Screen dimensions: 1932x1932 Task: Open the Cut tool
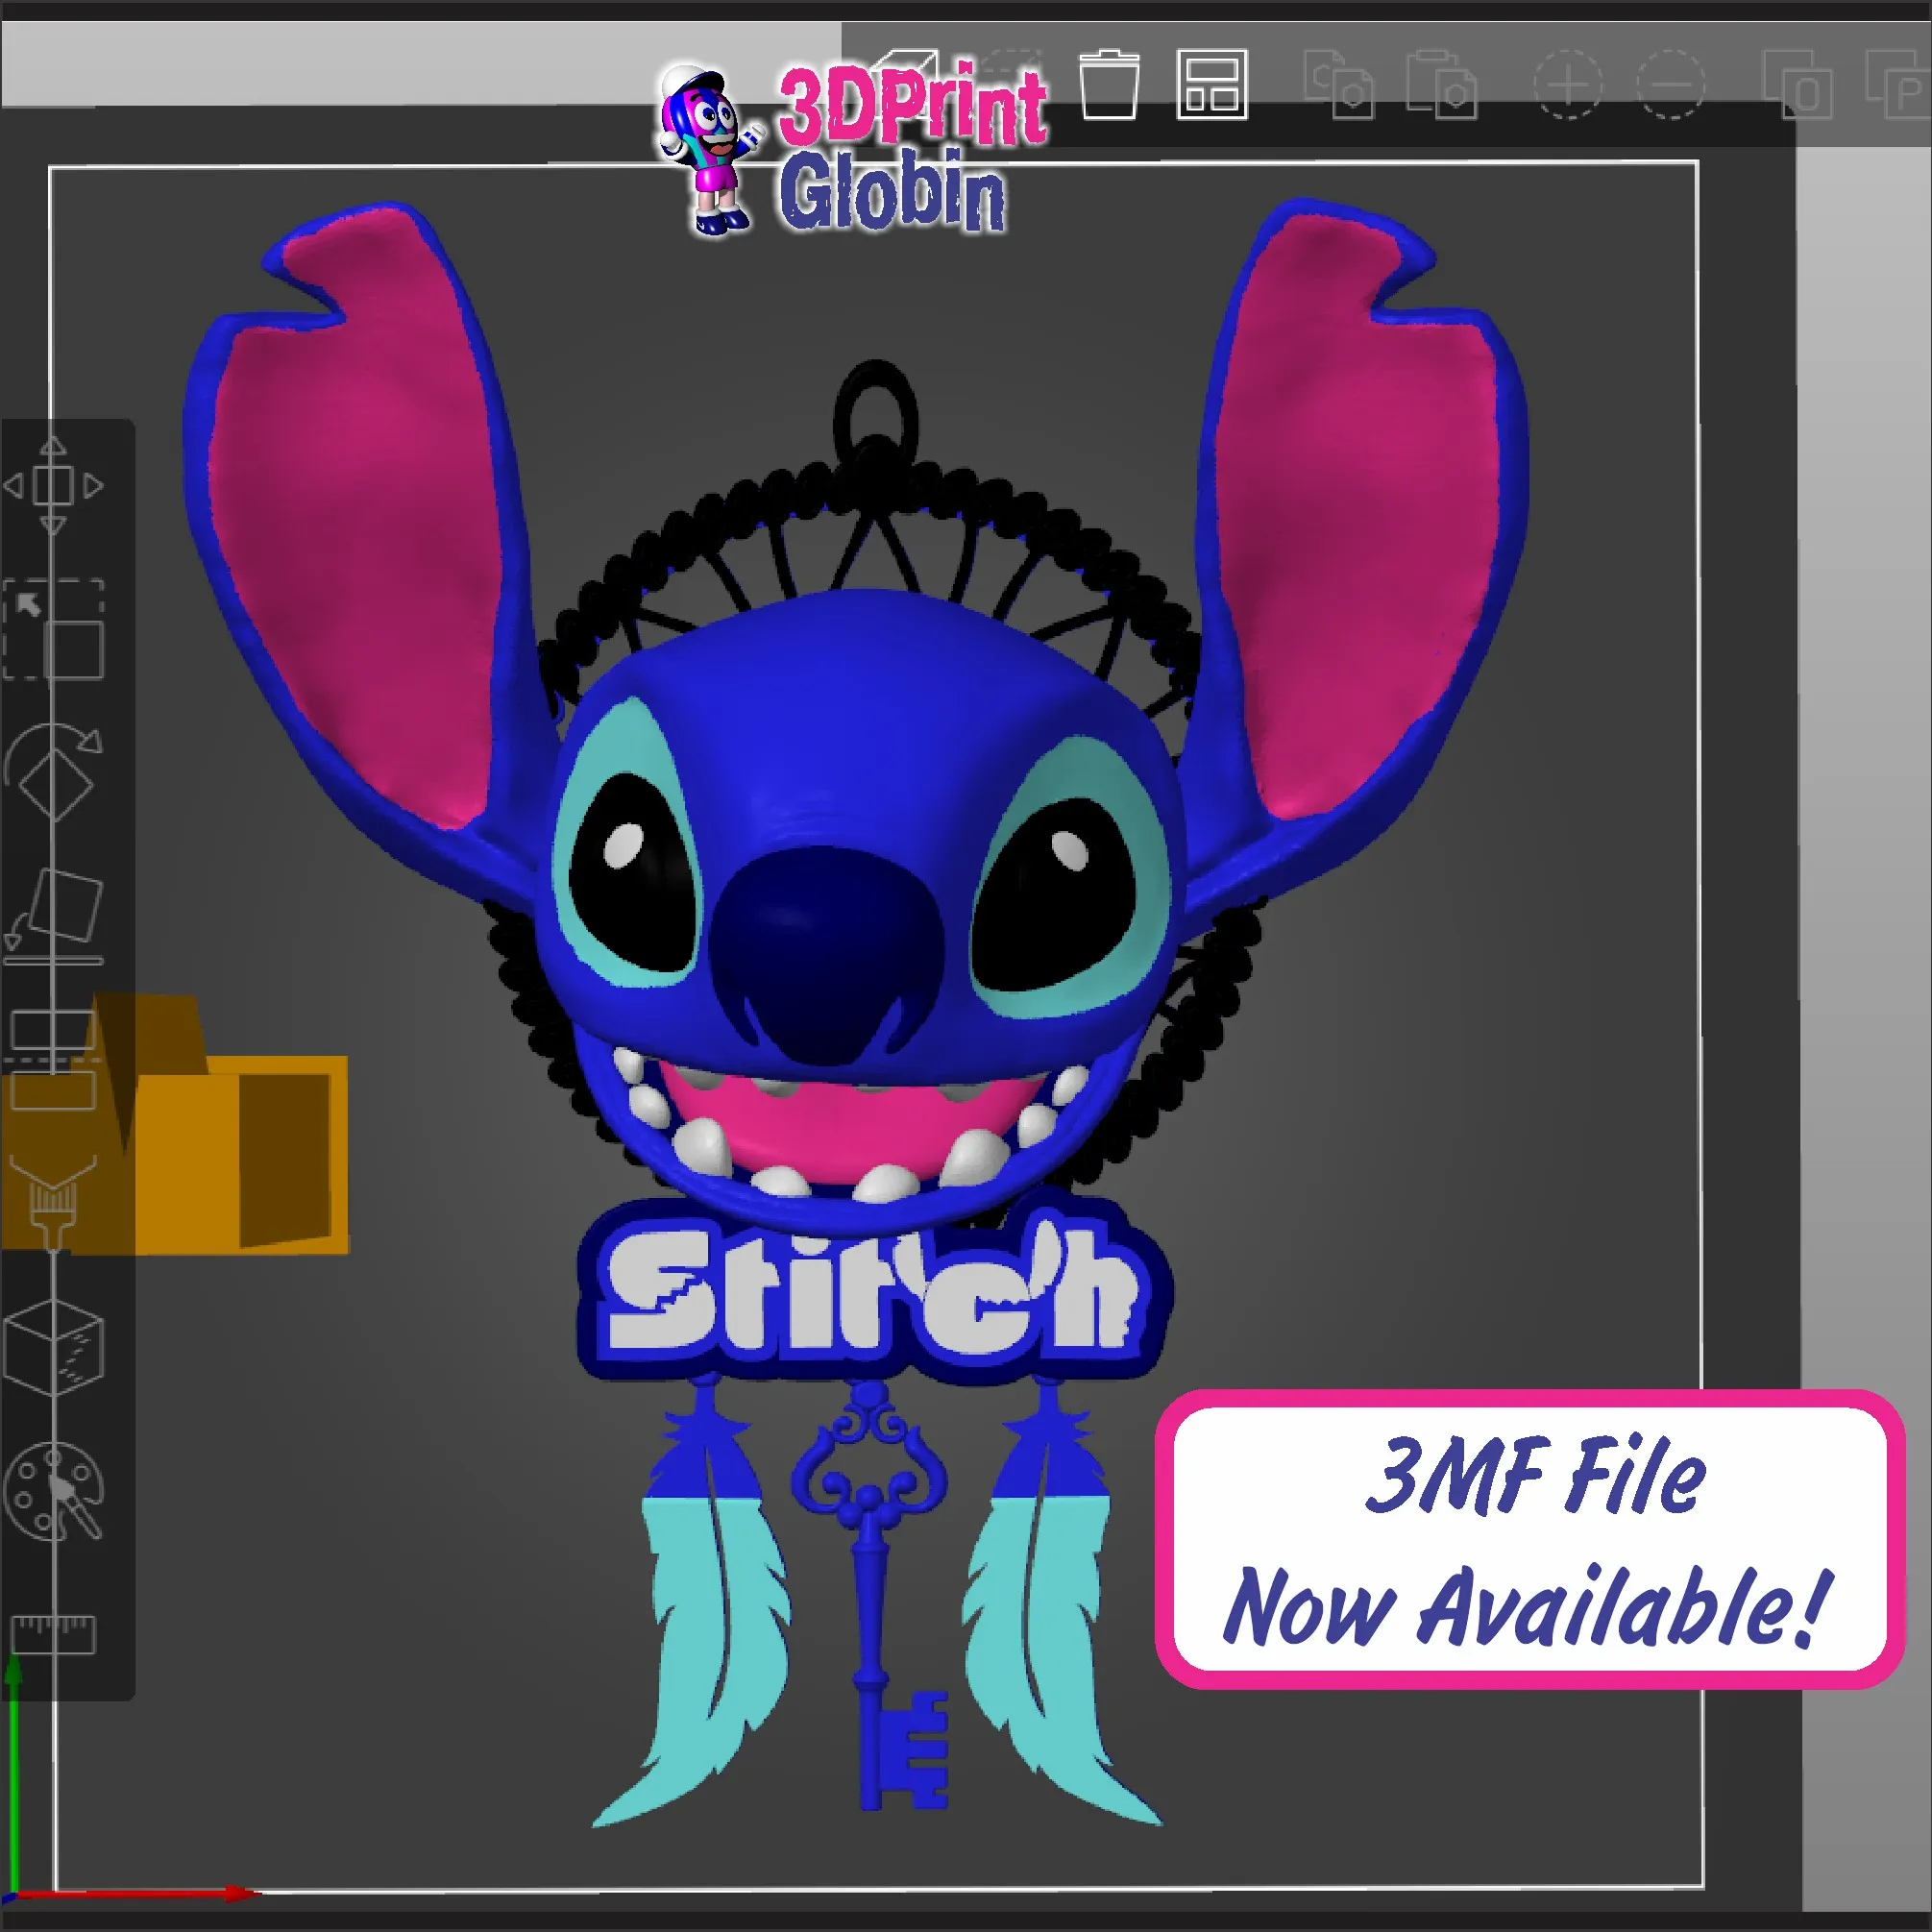pyautogui.click(x=53, y=1060)
